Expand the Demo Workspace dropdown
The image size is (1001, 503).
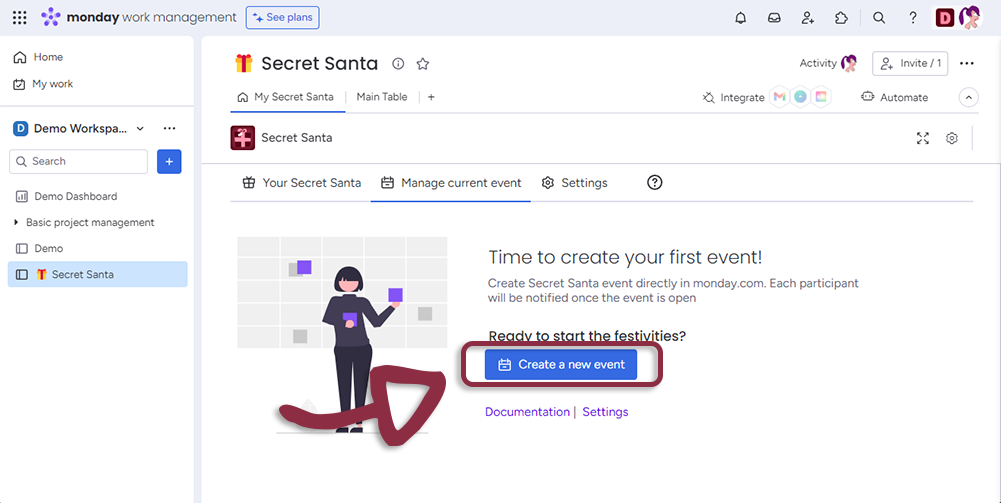140,128
